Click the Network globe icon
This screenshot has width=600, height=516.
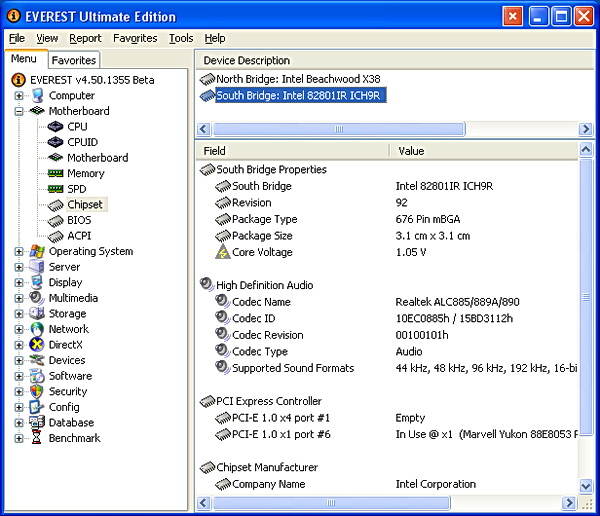pyautogui.click(x=37, y=329)
